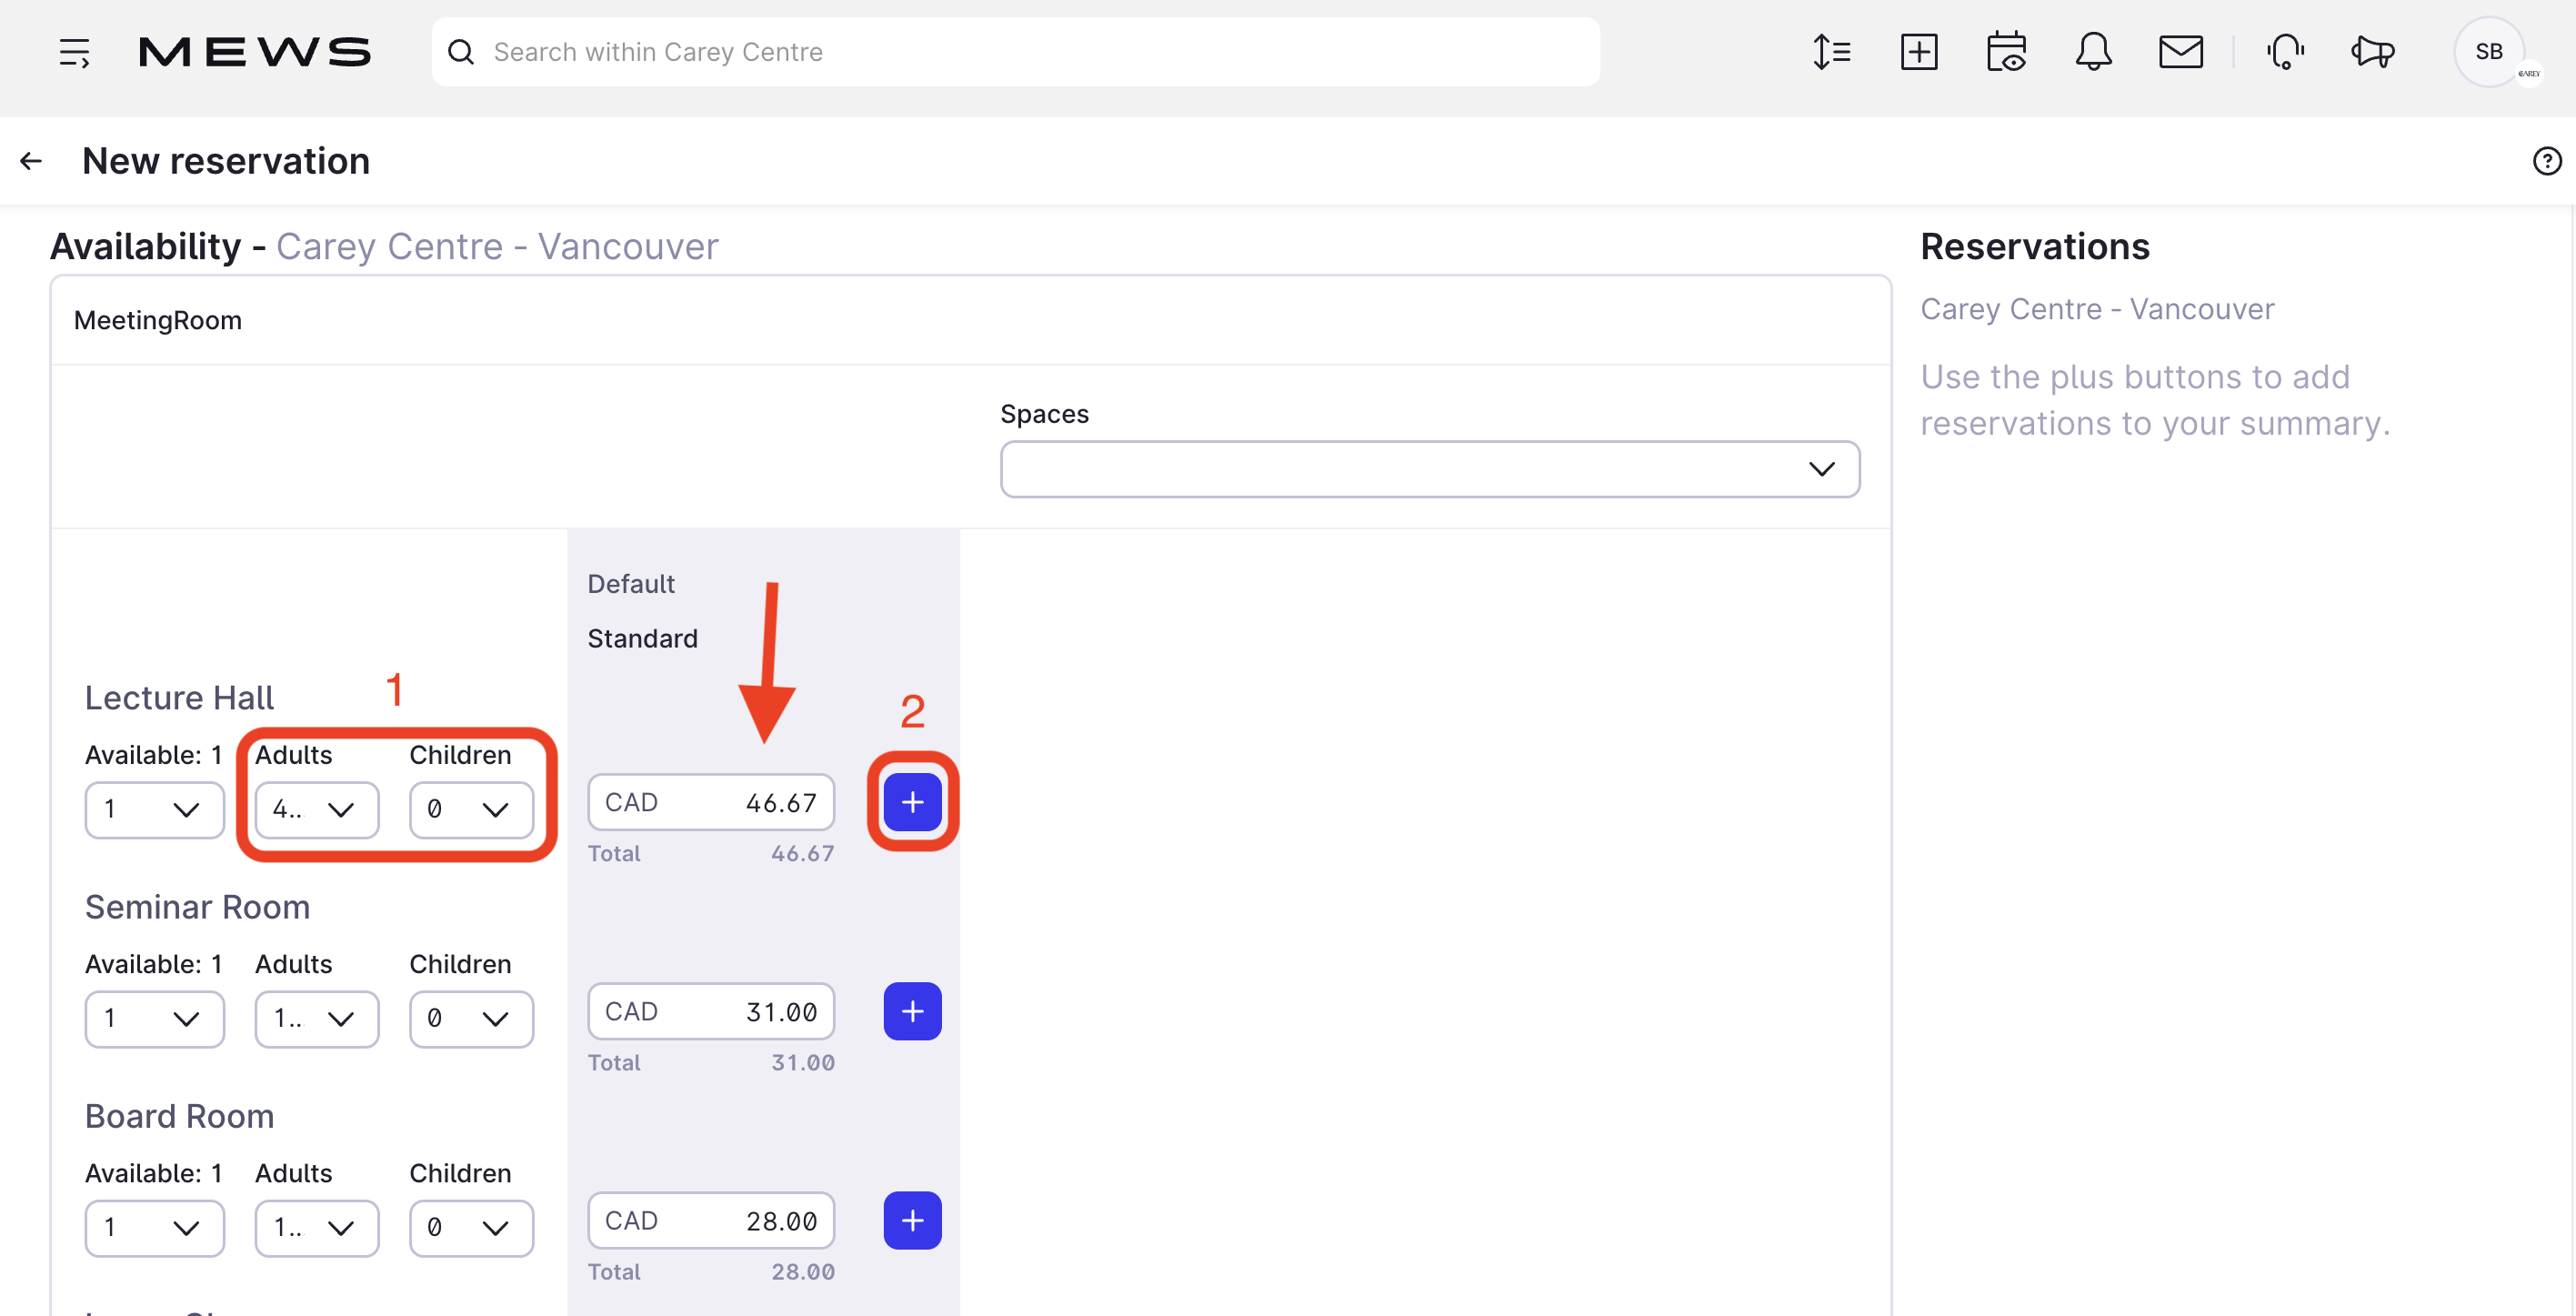This screenshot has width=2576, height=1316.
Task: Click the megaphone announcements icon
Action: click(2372, 52)
